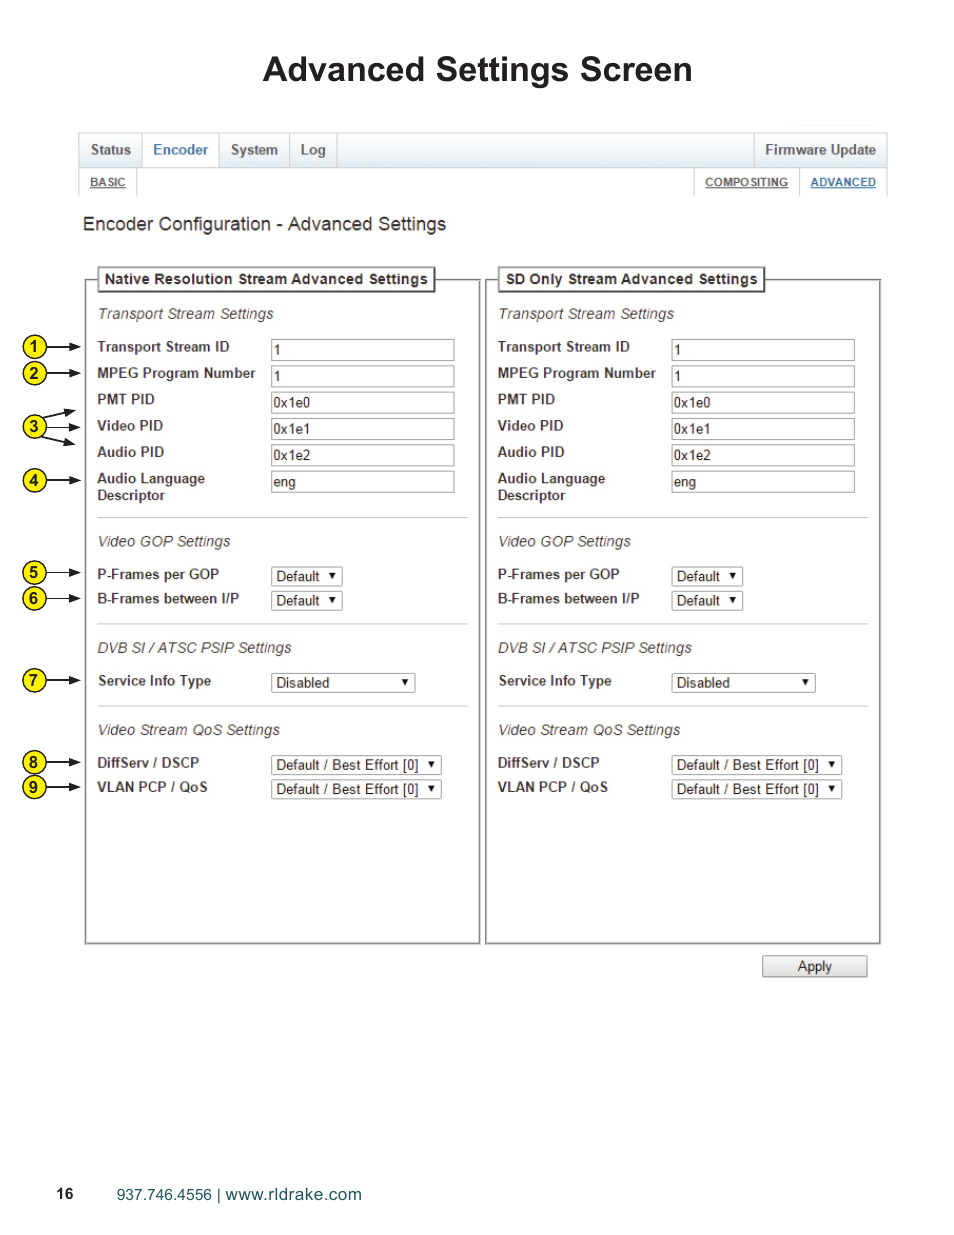The width and height of the screenshot is (954, 1235).
Task: Click Native Resolution Audio PID field
Action: (x=362, y=455)
